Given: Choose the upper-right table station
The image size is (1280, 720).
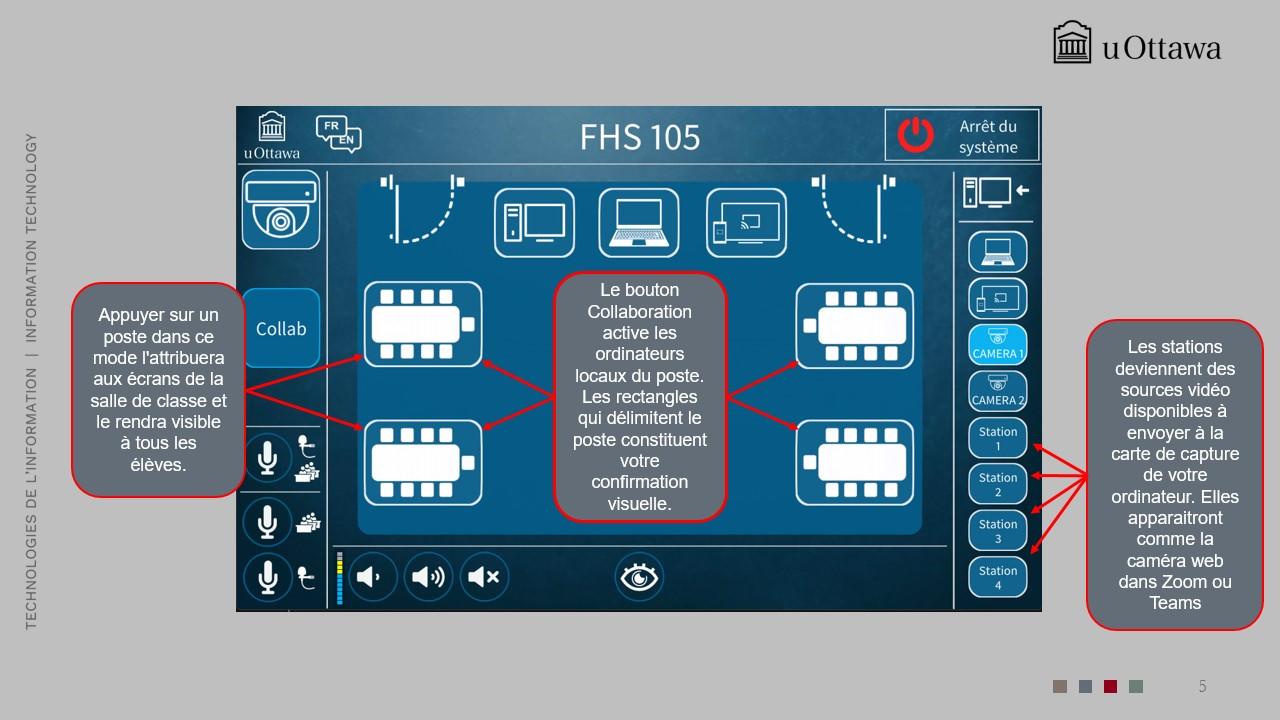Looking at the screenshot, I should coord(855,325).
